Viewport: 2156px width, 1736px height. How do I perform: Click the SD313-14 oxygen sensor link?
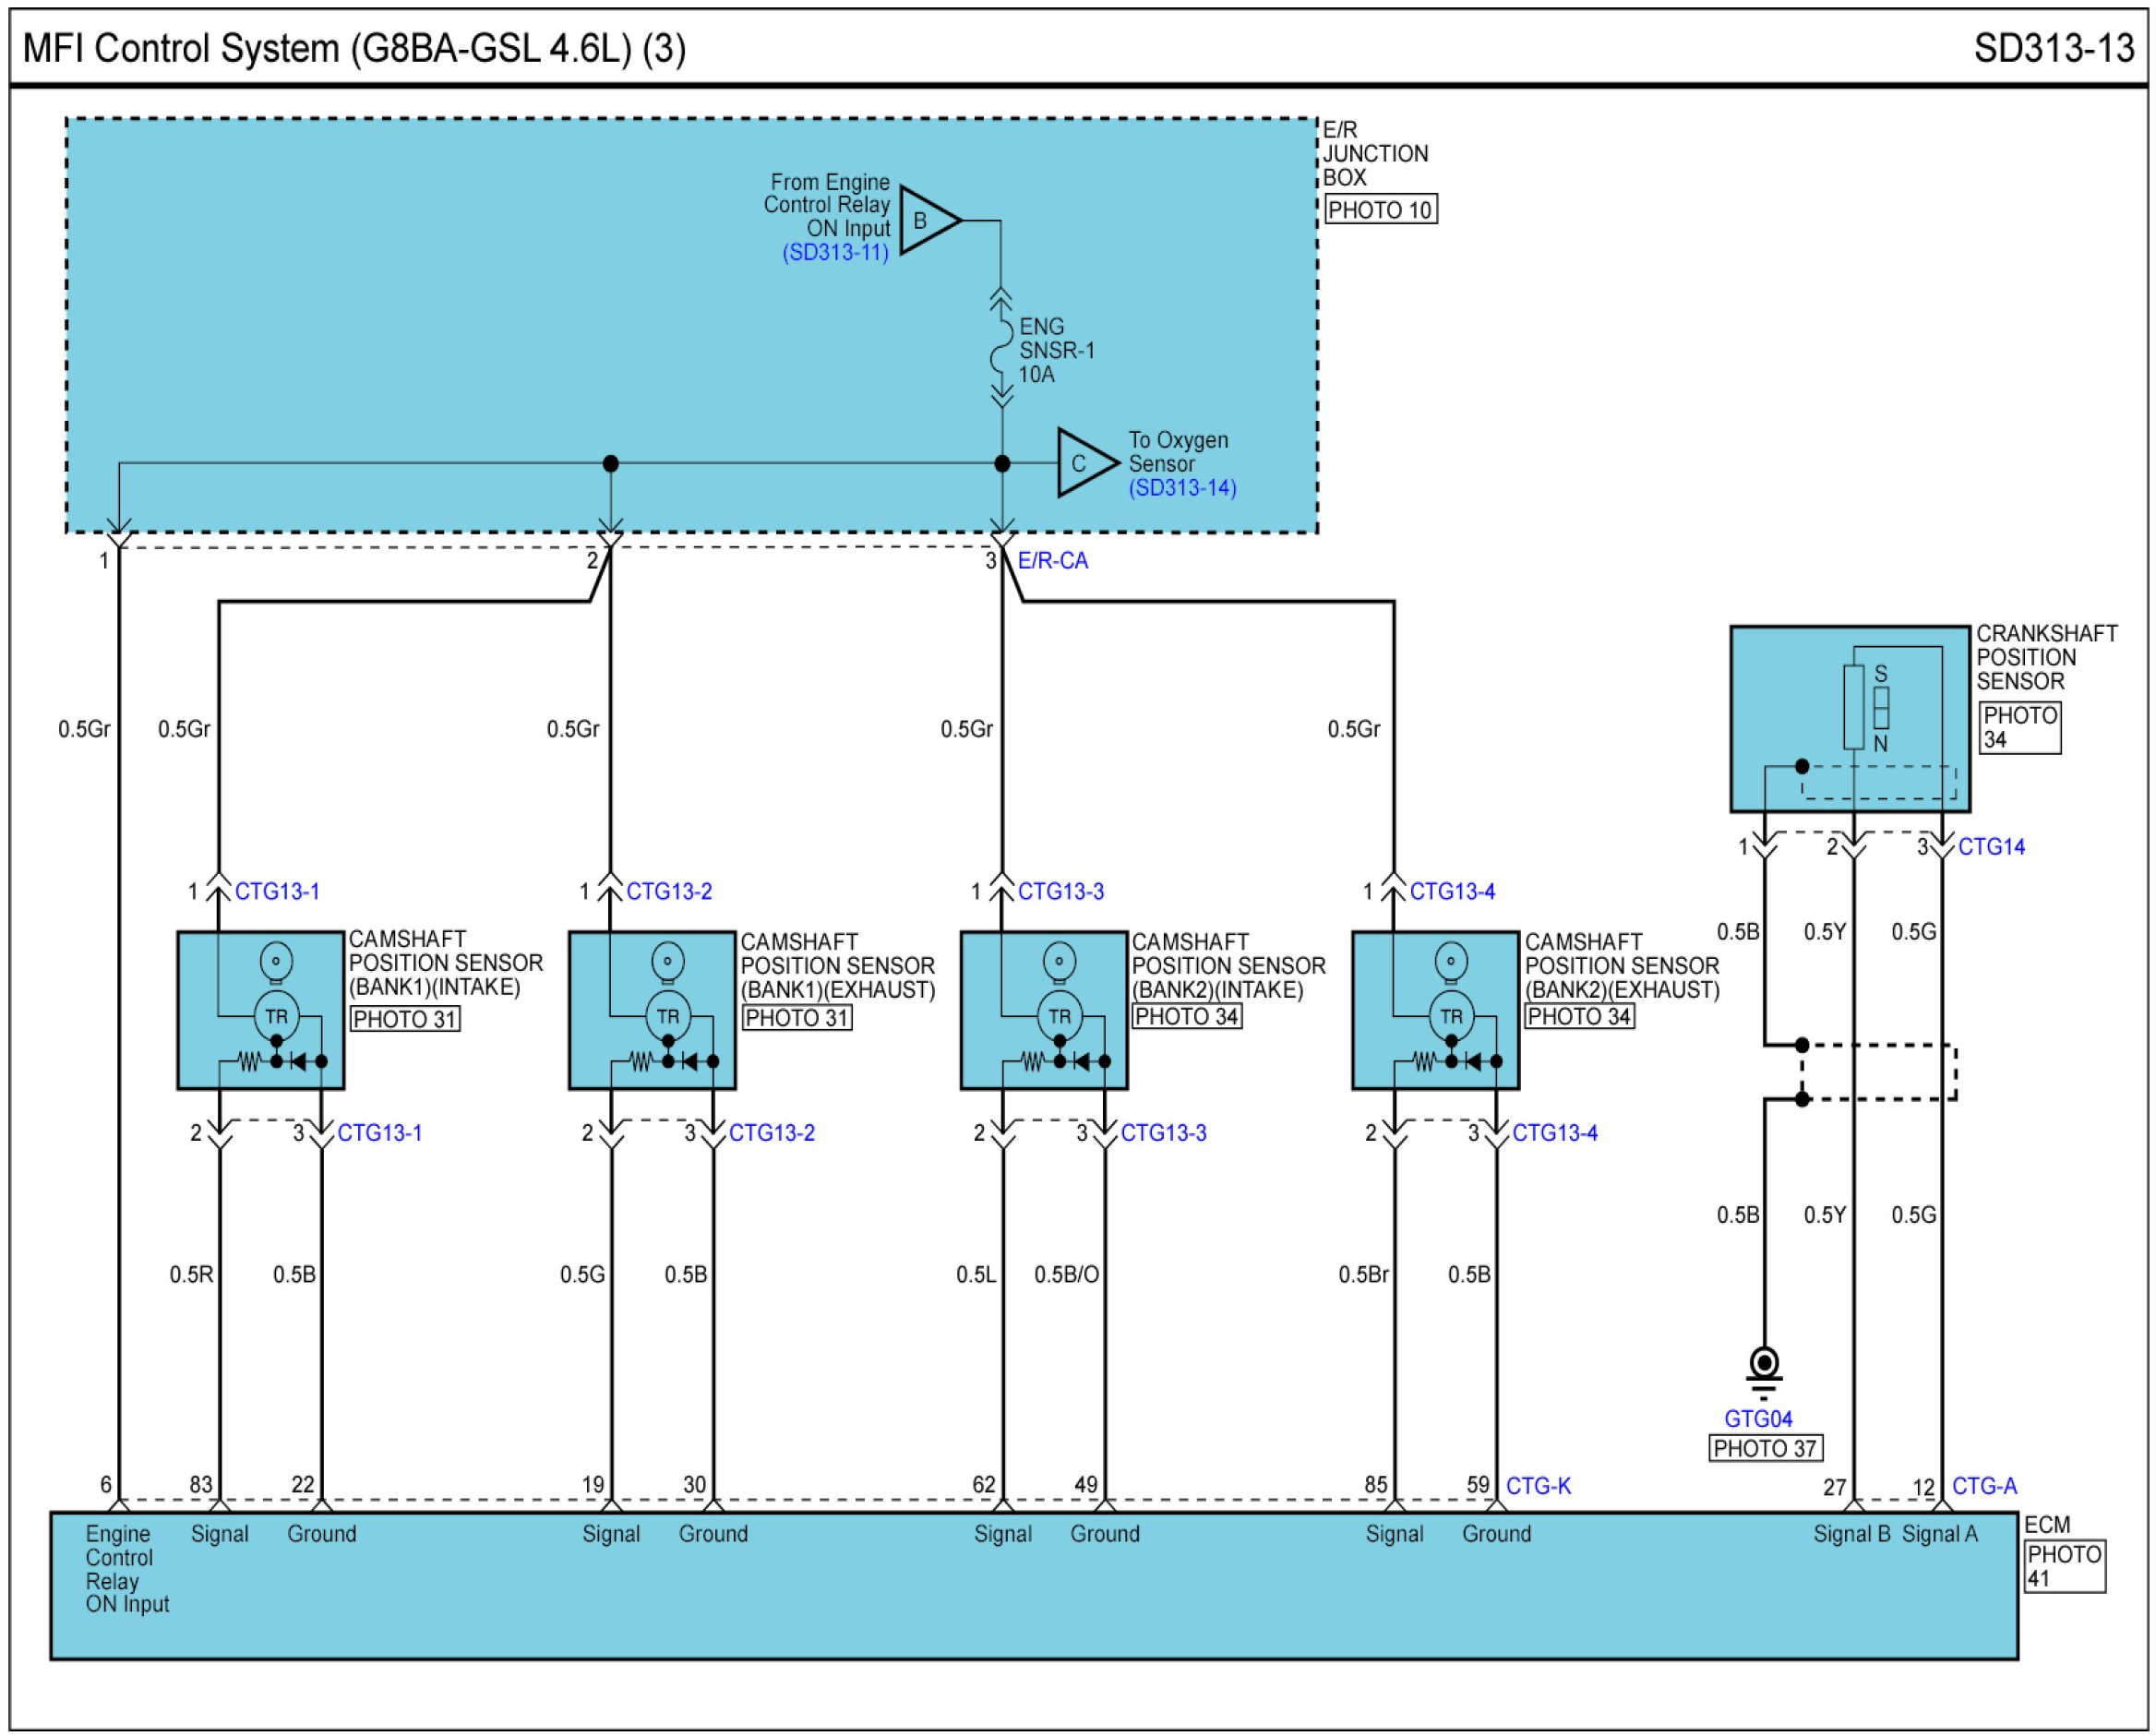tap(1182, 488)
